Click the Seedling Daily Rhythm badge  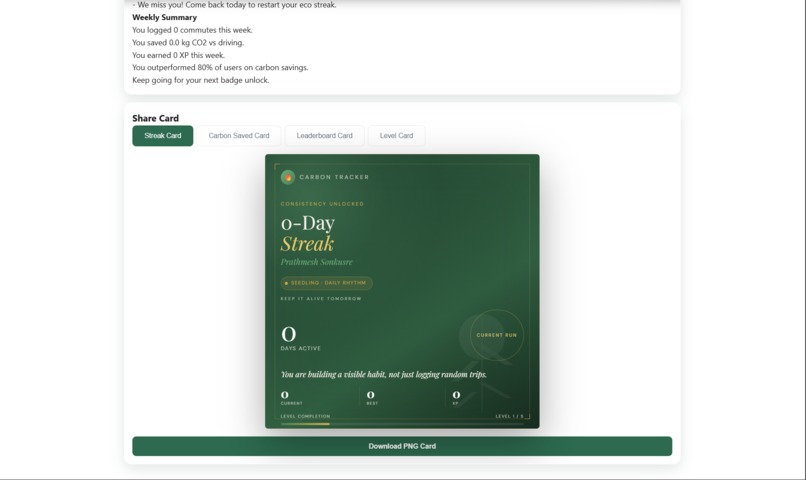(326, 283)
